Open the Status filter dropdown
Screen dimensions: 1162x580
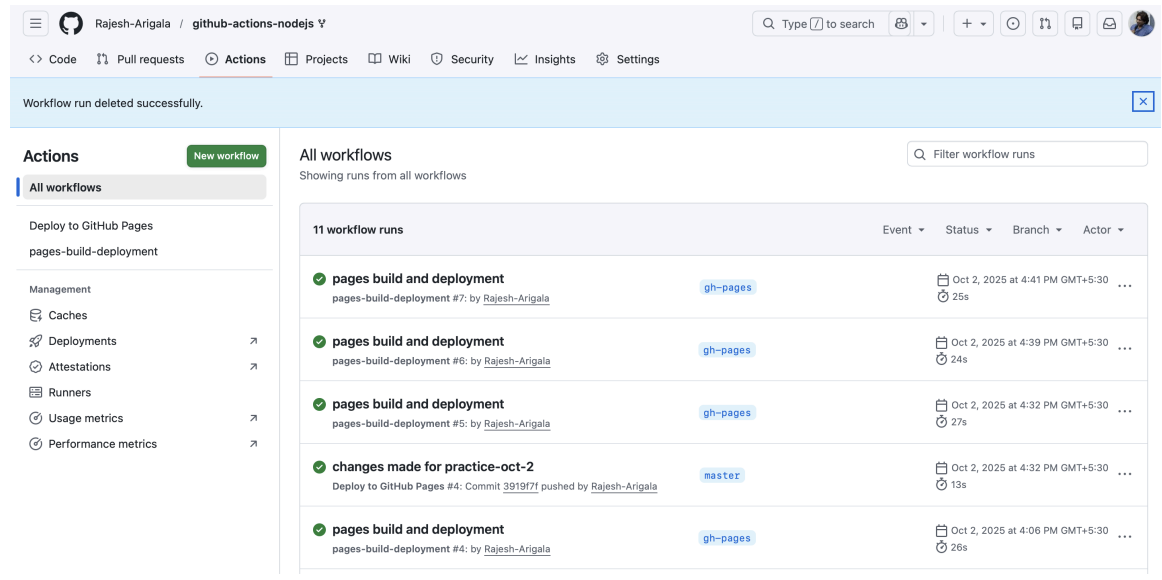pos(969,230)
